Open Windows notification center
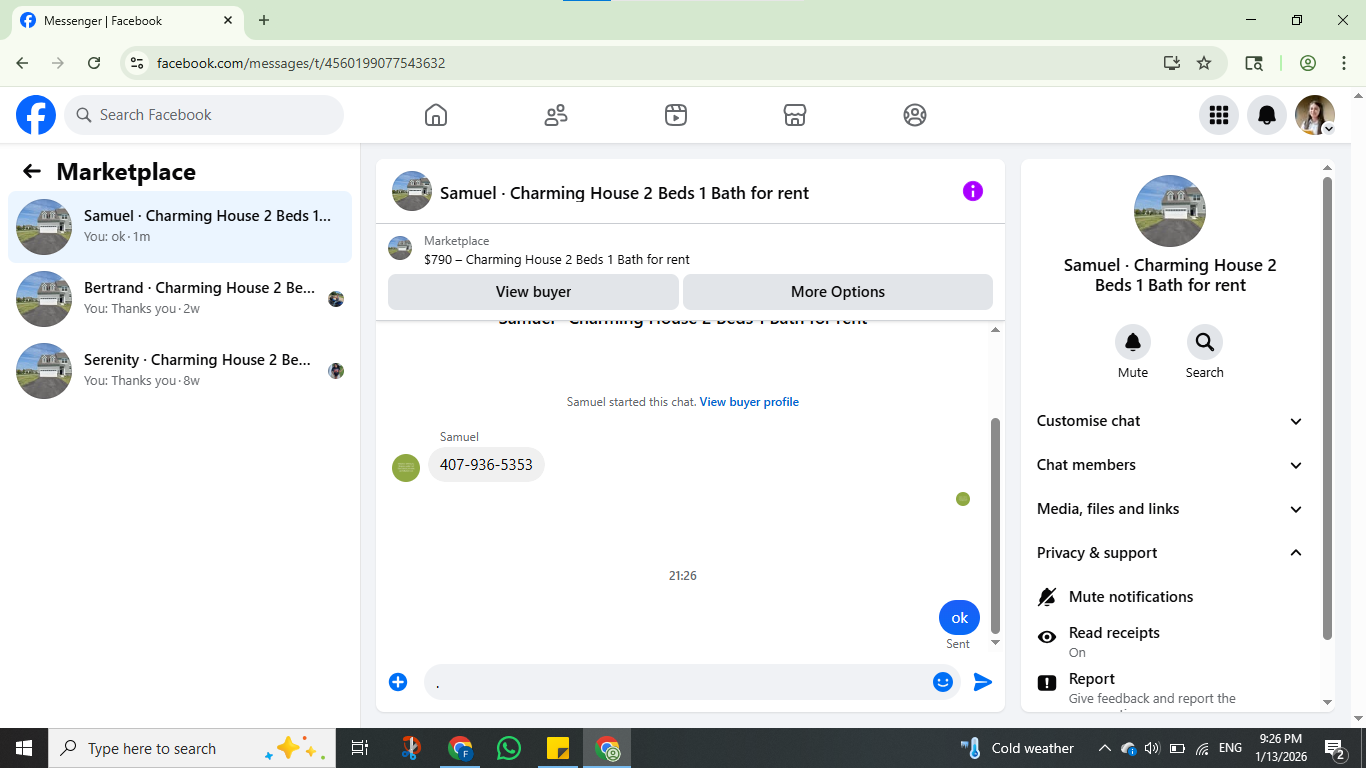 [1335, 748]
